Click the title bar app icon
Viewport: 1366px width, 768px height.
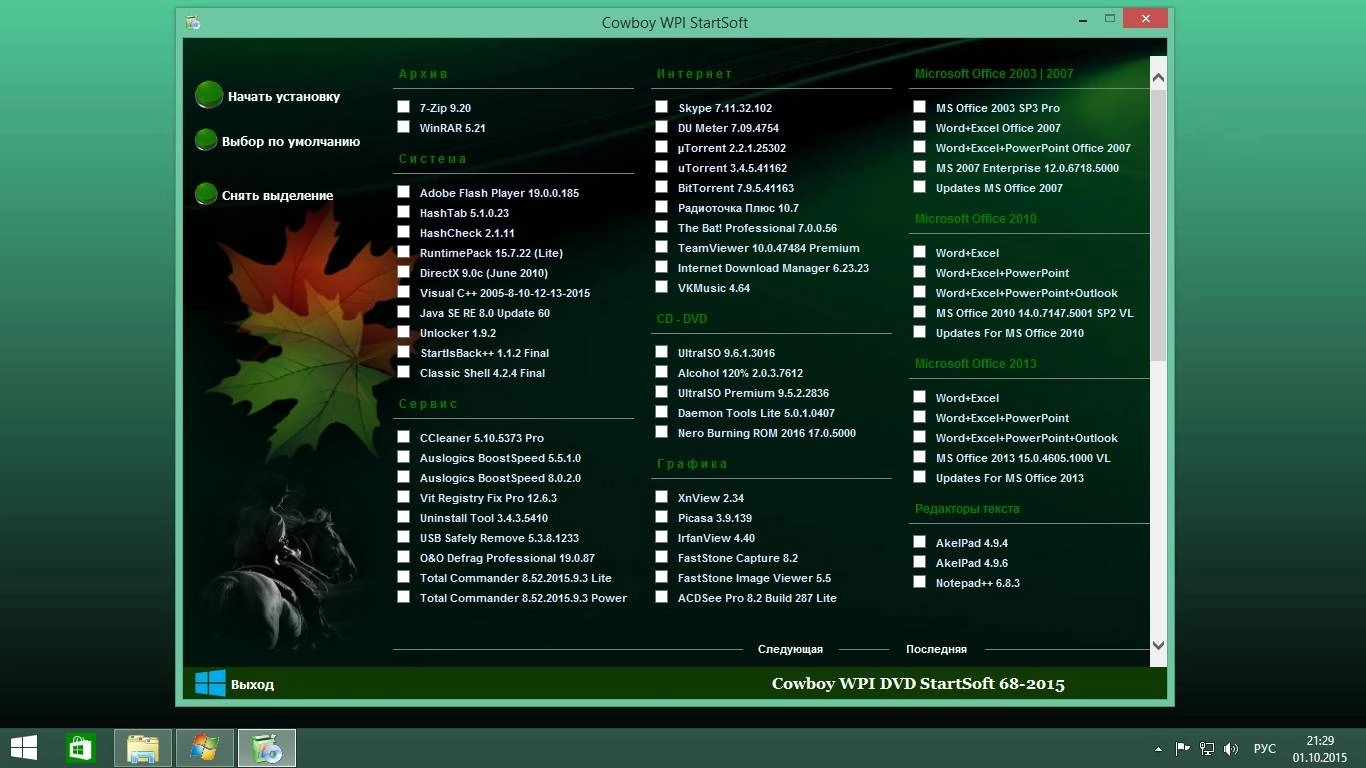pyautogui.click(x=193, y=22)
